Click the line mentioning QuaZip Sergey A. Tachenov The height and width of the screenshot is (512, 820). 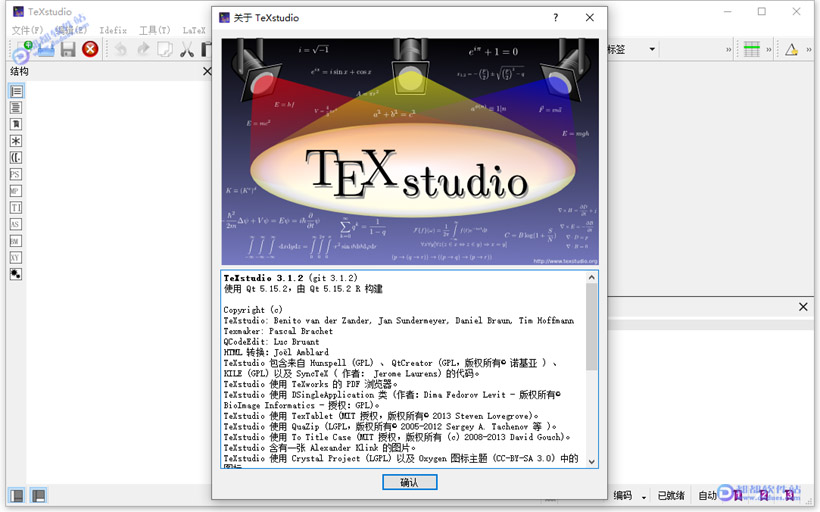click(x=390, y=427)
